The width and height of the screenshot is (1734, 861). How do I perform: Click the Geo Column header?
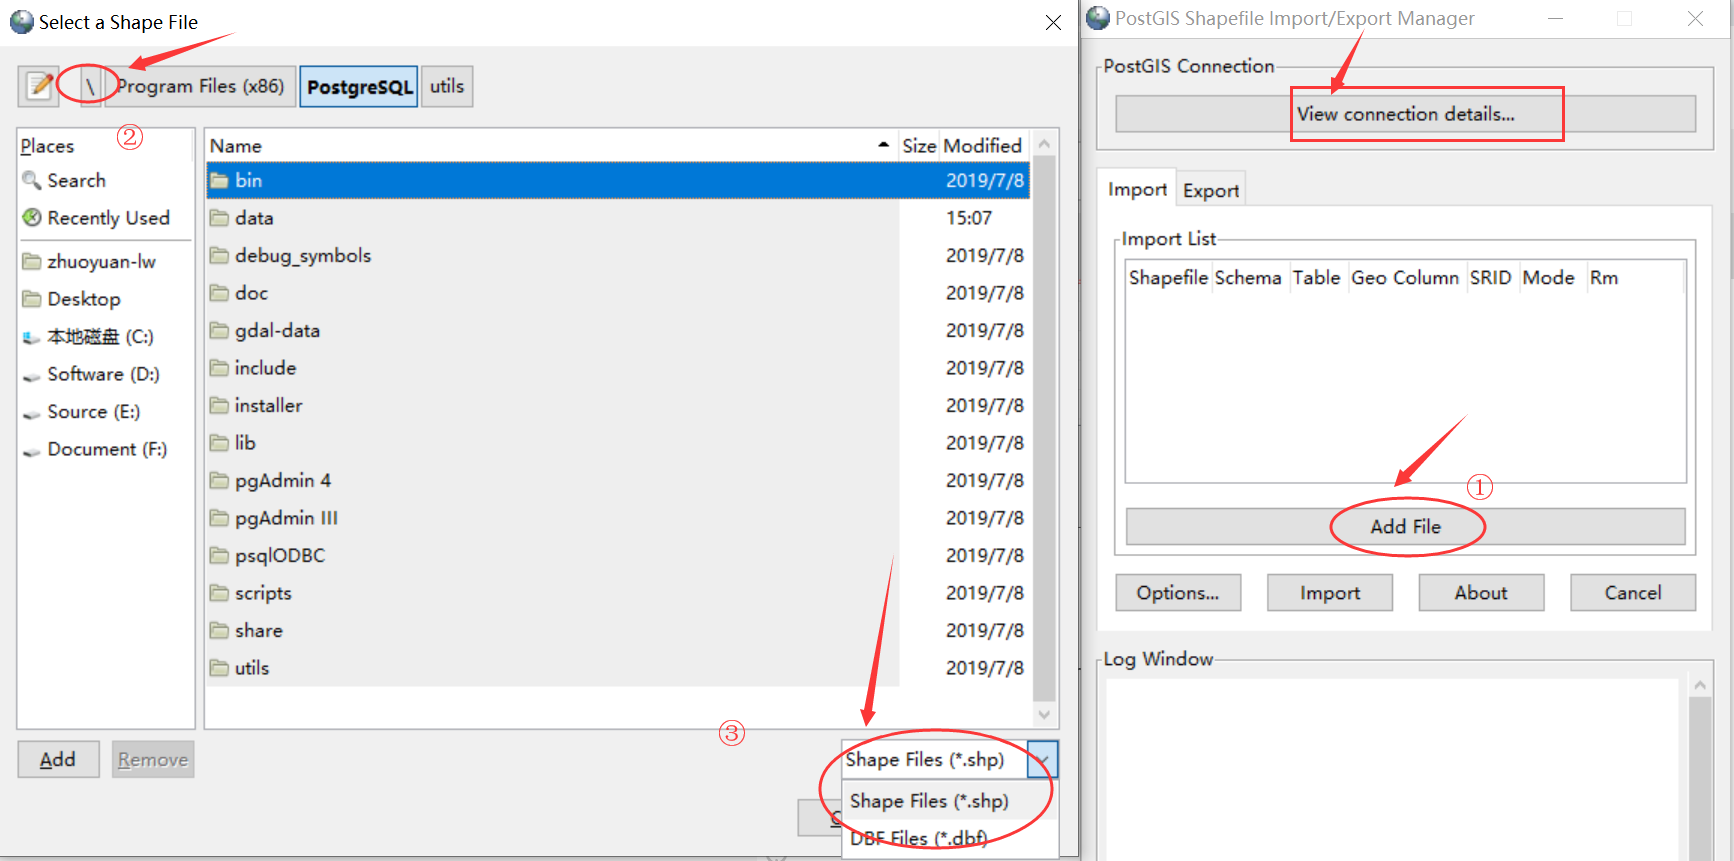(x=1405, y=278)
